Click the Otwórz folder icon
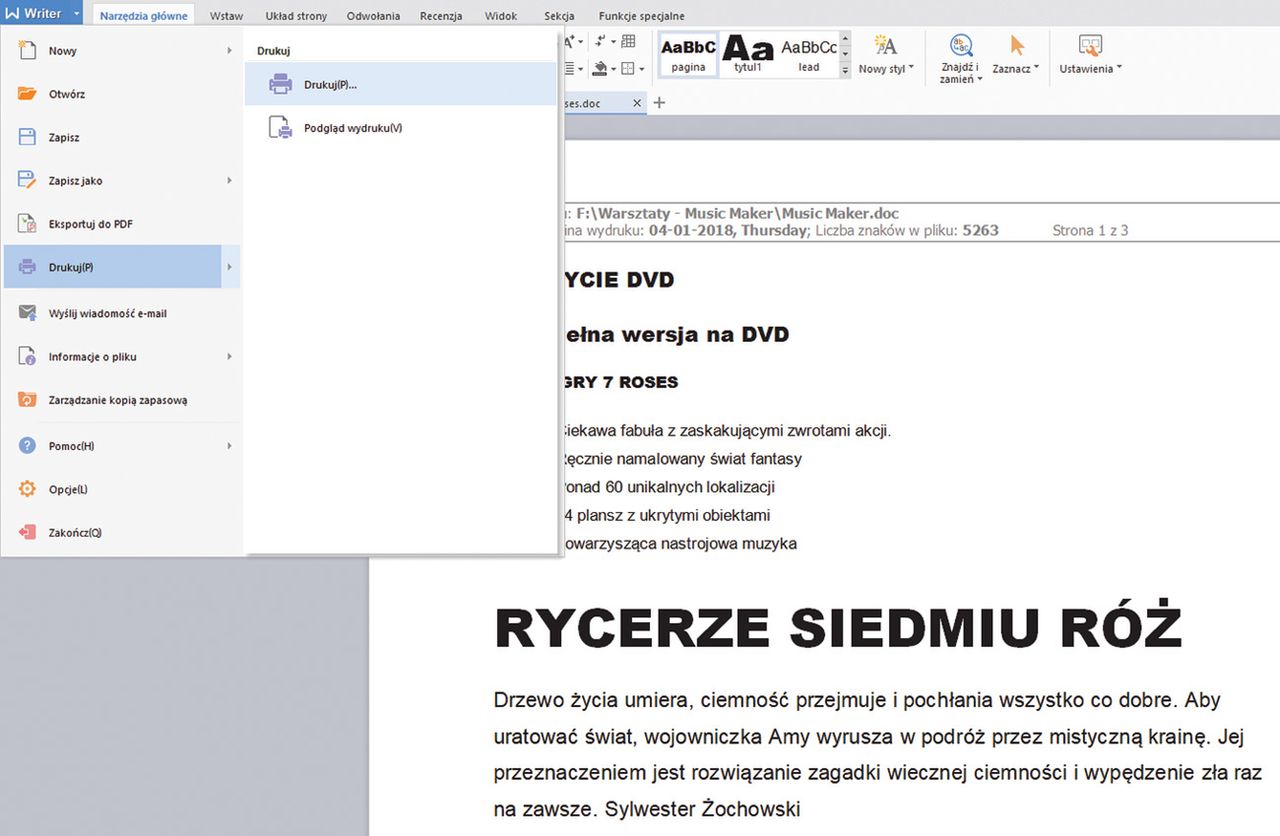The height and width of the screenshot is (836, 1280). click(x=28, y=94)
